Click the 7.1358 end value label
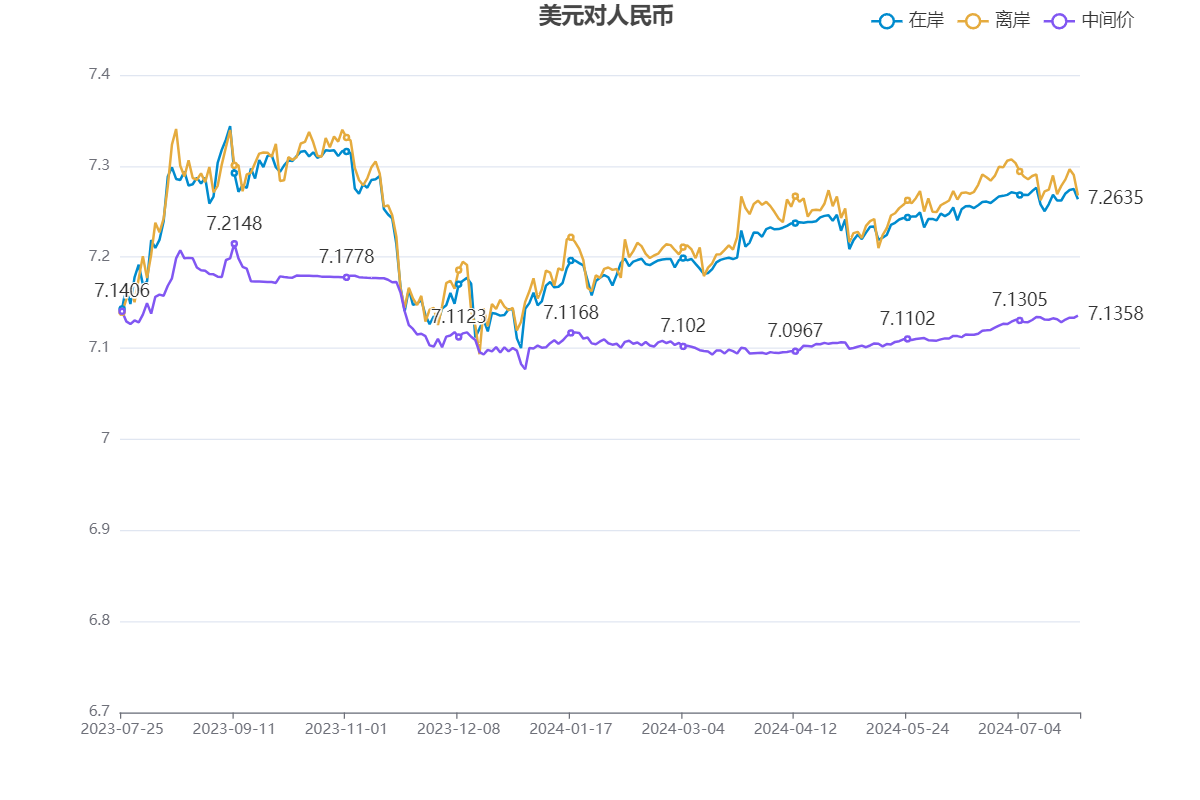Screen dimensions: 1200x800 [1115, 314]
